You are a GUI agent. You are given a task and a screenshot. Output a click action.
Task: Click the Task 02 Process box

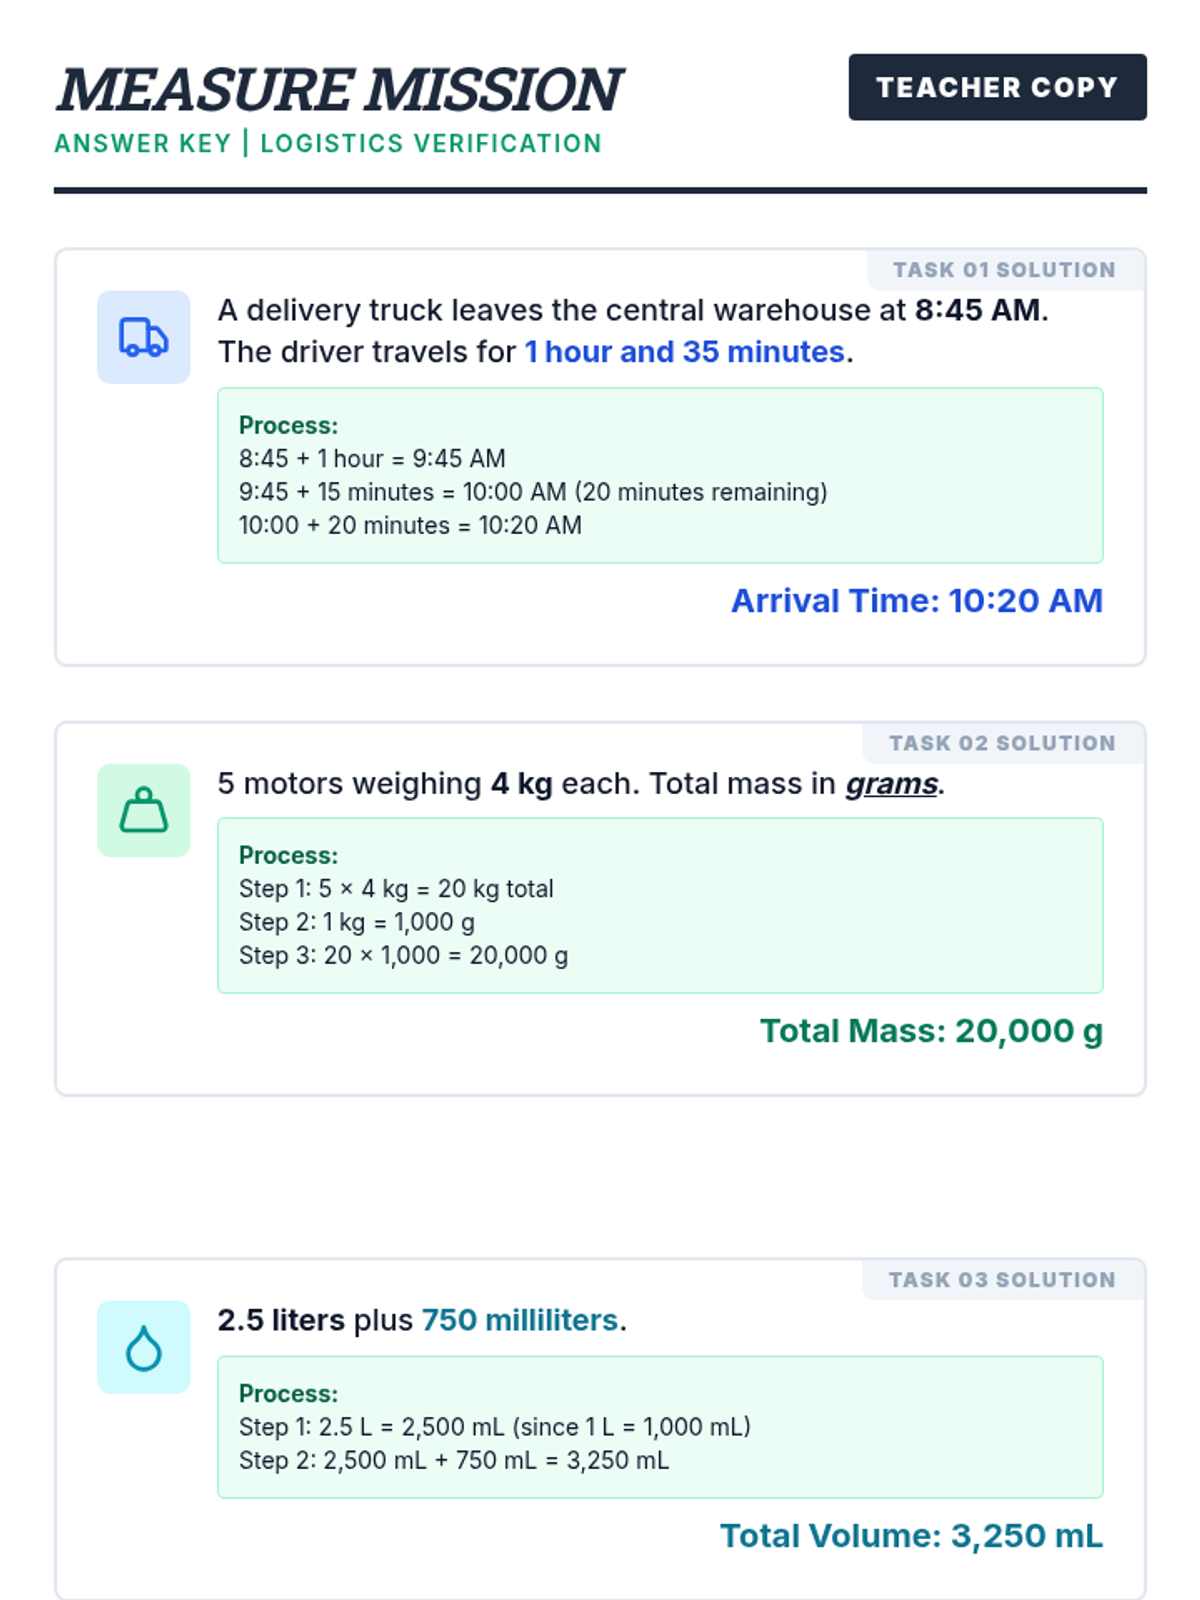(x=660, y=905)
